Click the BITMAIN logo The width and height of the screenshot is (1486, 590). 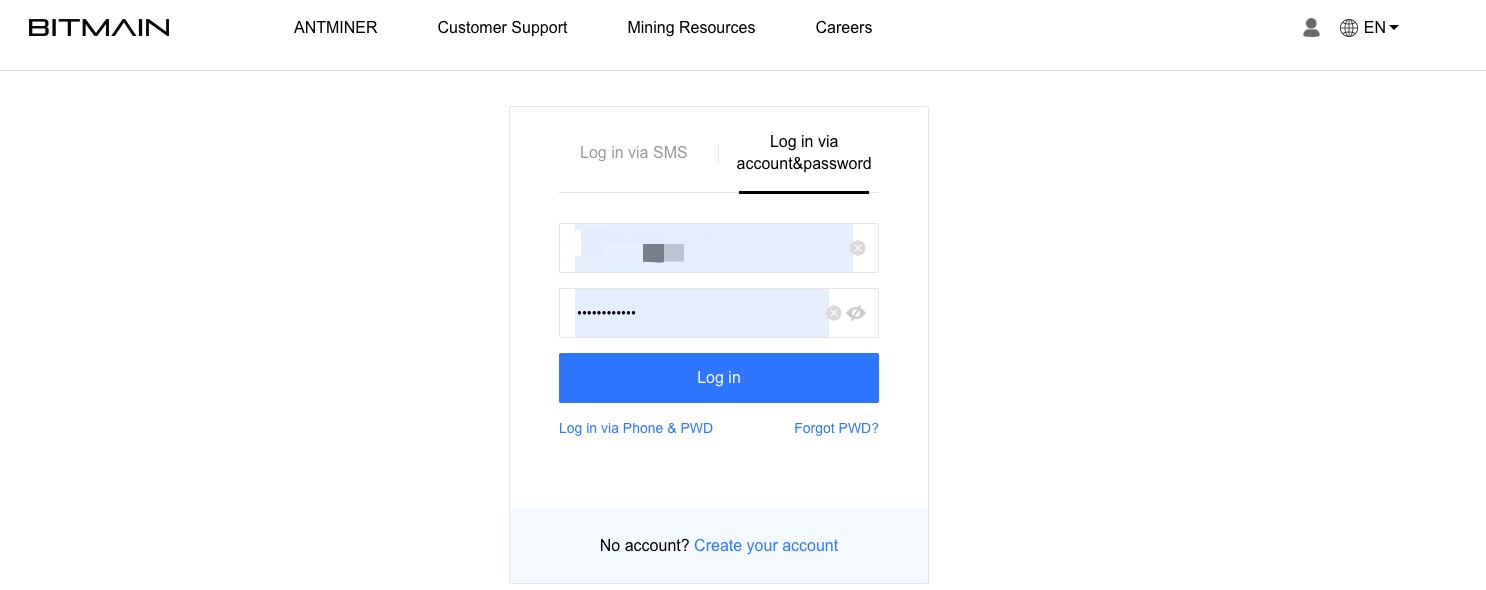click(x=99, y=28)
